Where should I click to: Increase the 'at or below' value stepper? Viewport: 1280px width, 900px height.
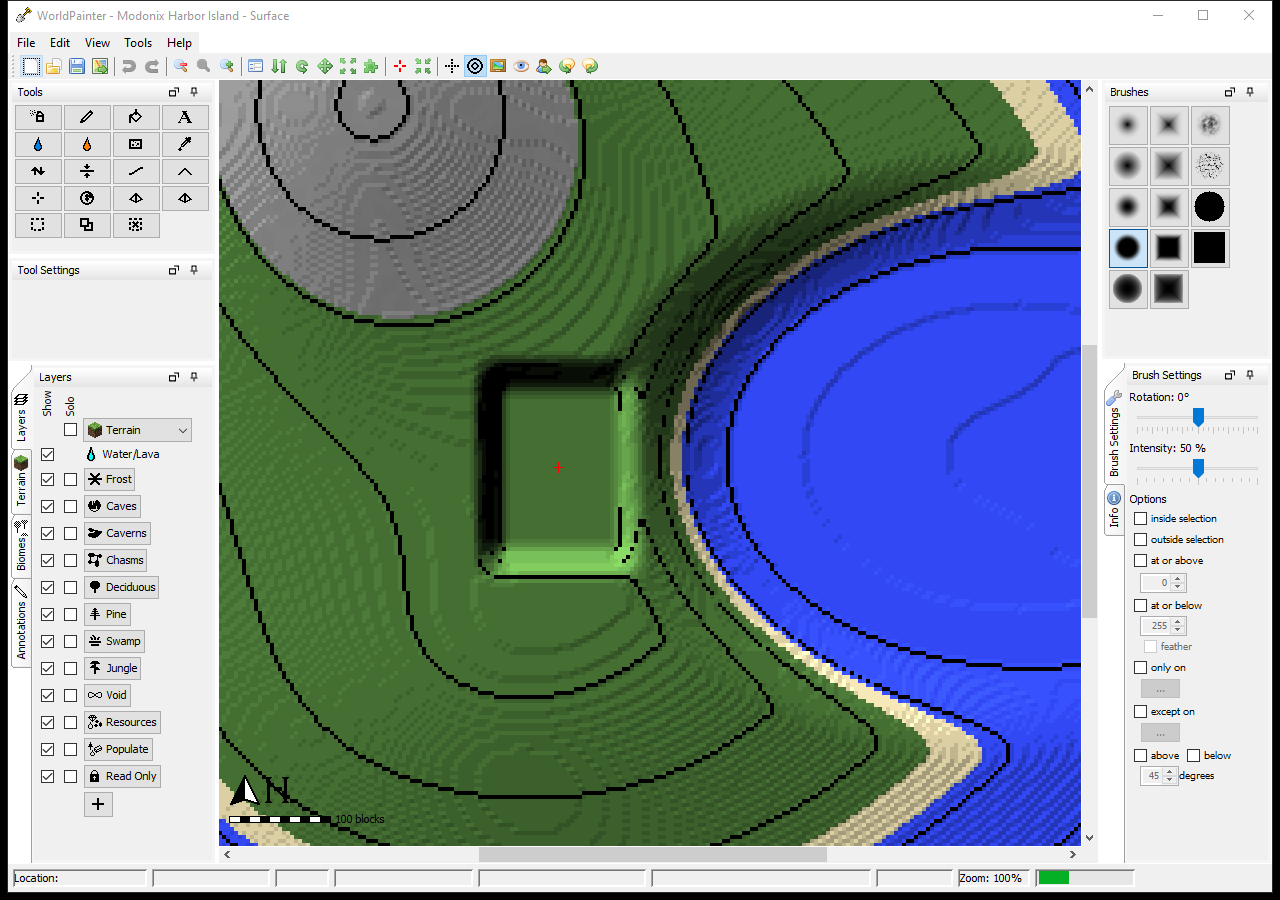click(x=1178, y=622)
